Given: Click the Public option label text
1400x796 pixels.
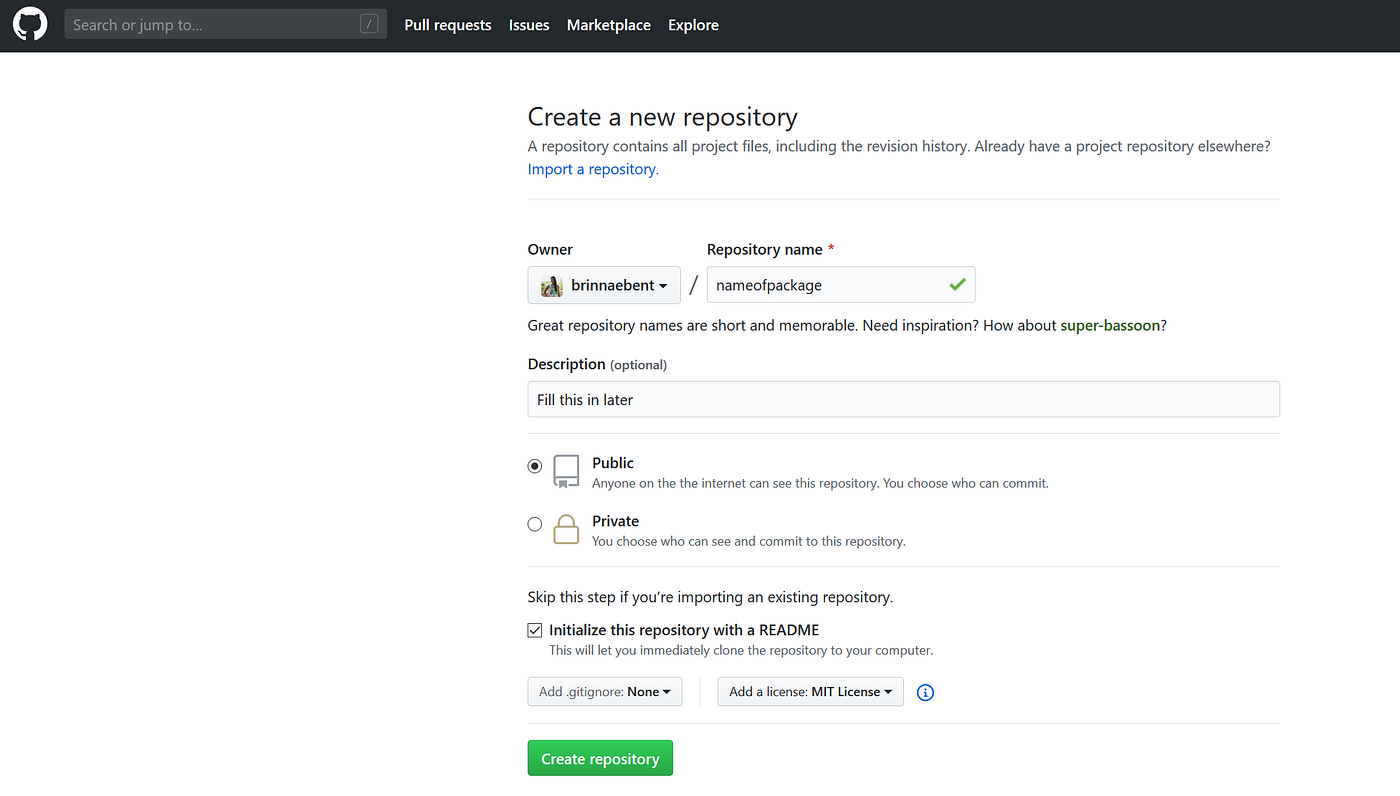Looking at the screenshot, I should click(x=613, y=463).
